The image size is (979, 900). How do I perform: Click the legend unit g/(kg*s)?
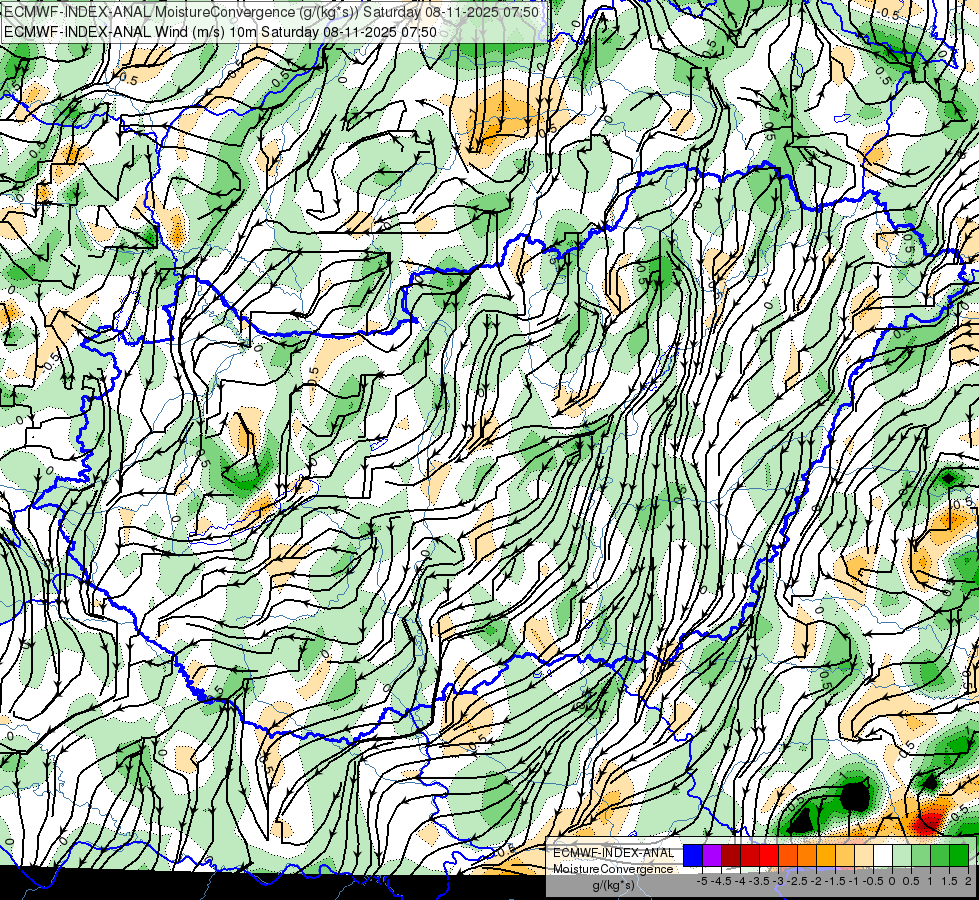614,886
